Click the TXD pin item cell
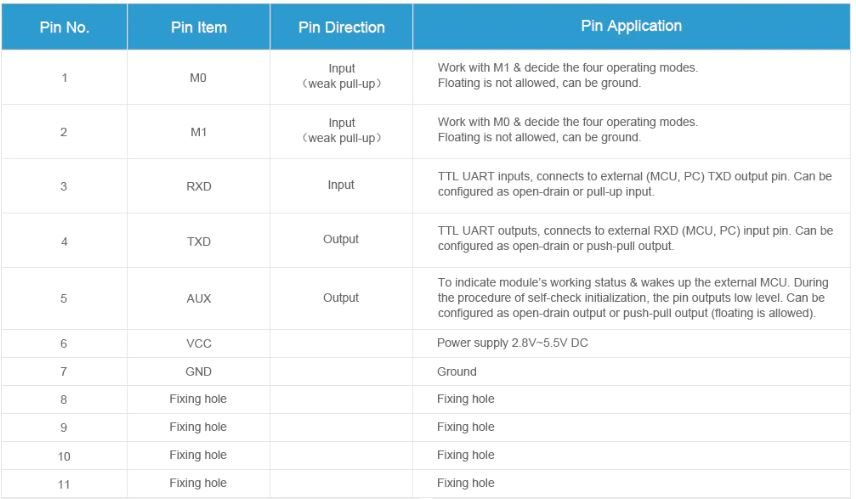 (198, 241)
